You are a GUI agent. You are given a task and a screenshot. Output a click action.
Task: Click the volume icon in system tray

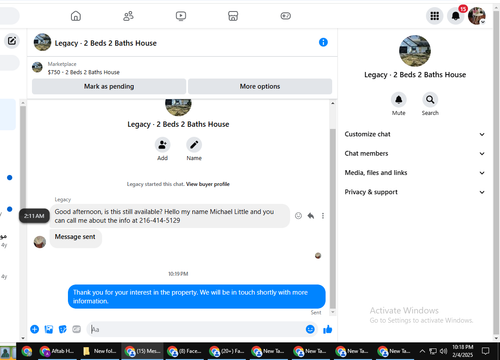tap(443, 351)
